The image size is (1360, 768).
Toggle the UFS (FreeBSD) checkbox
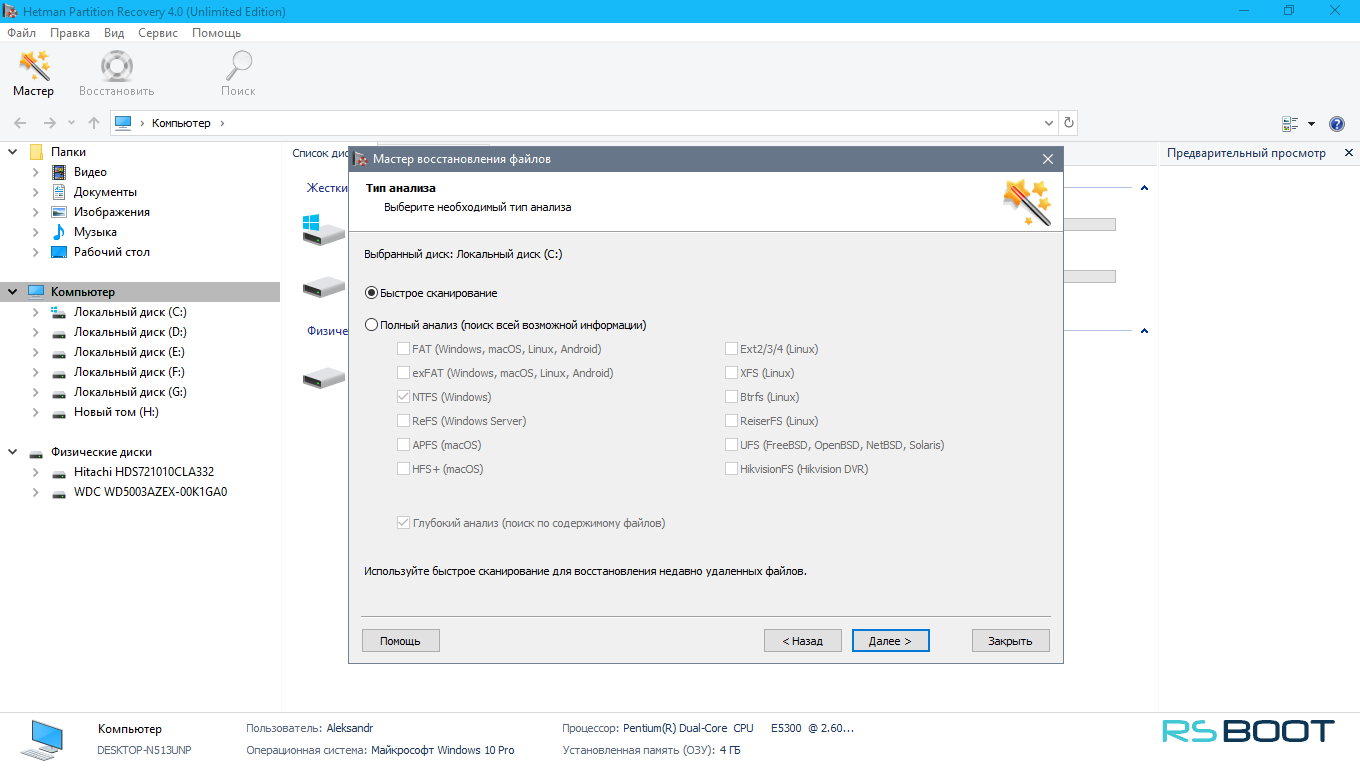731,445
